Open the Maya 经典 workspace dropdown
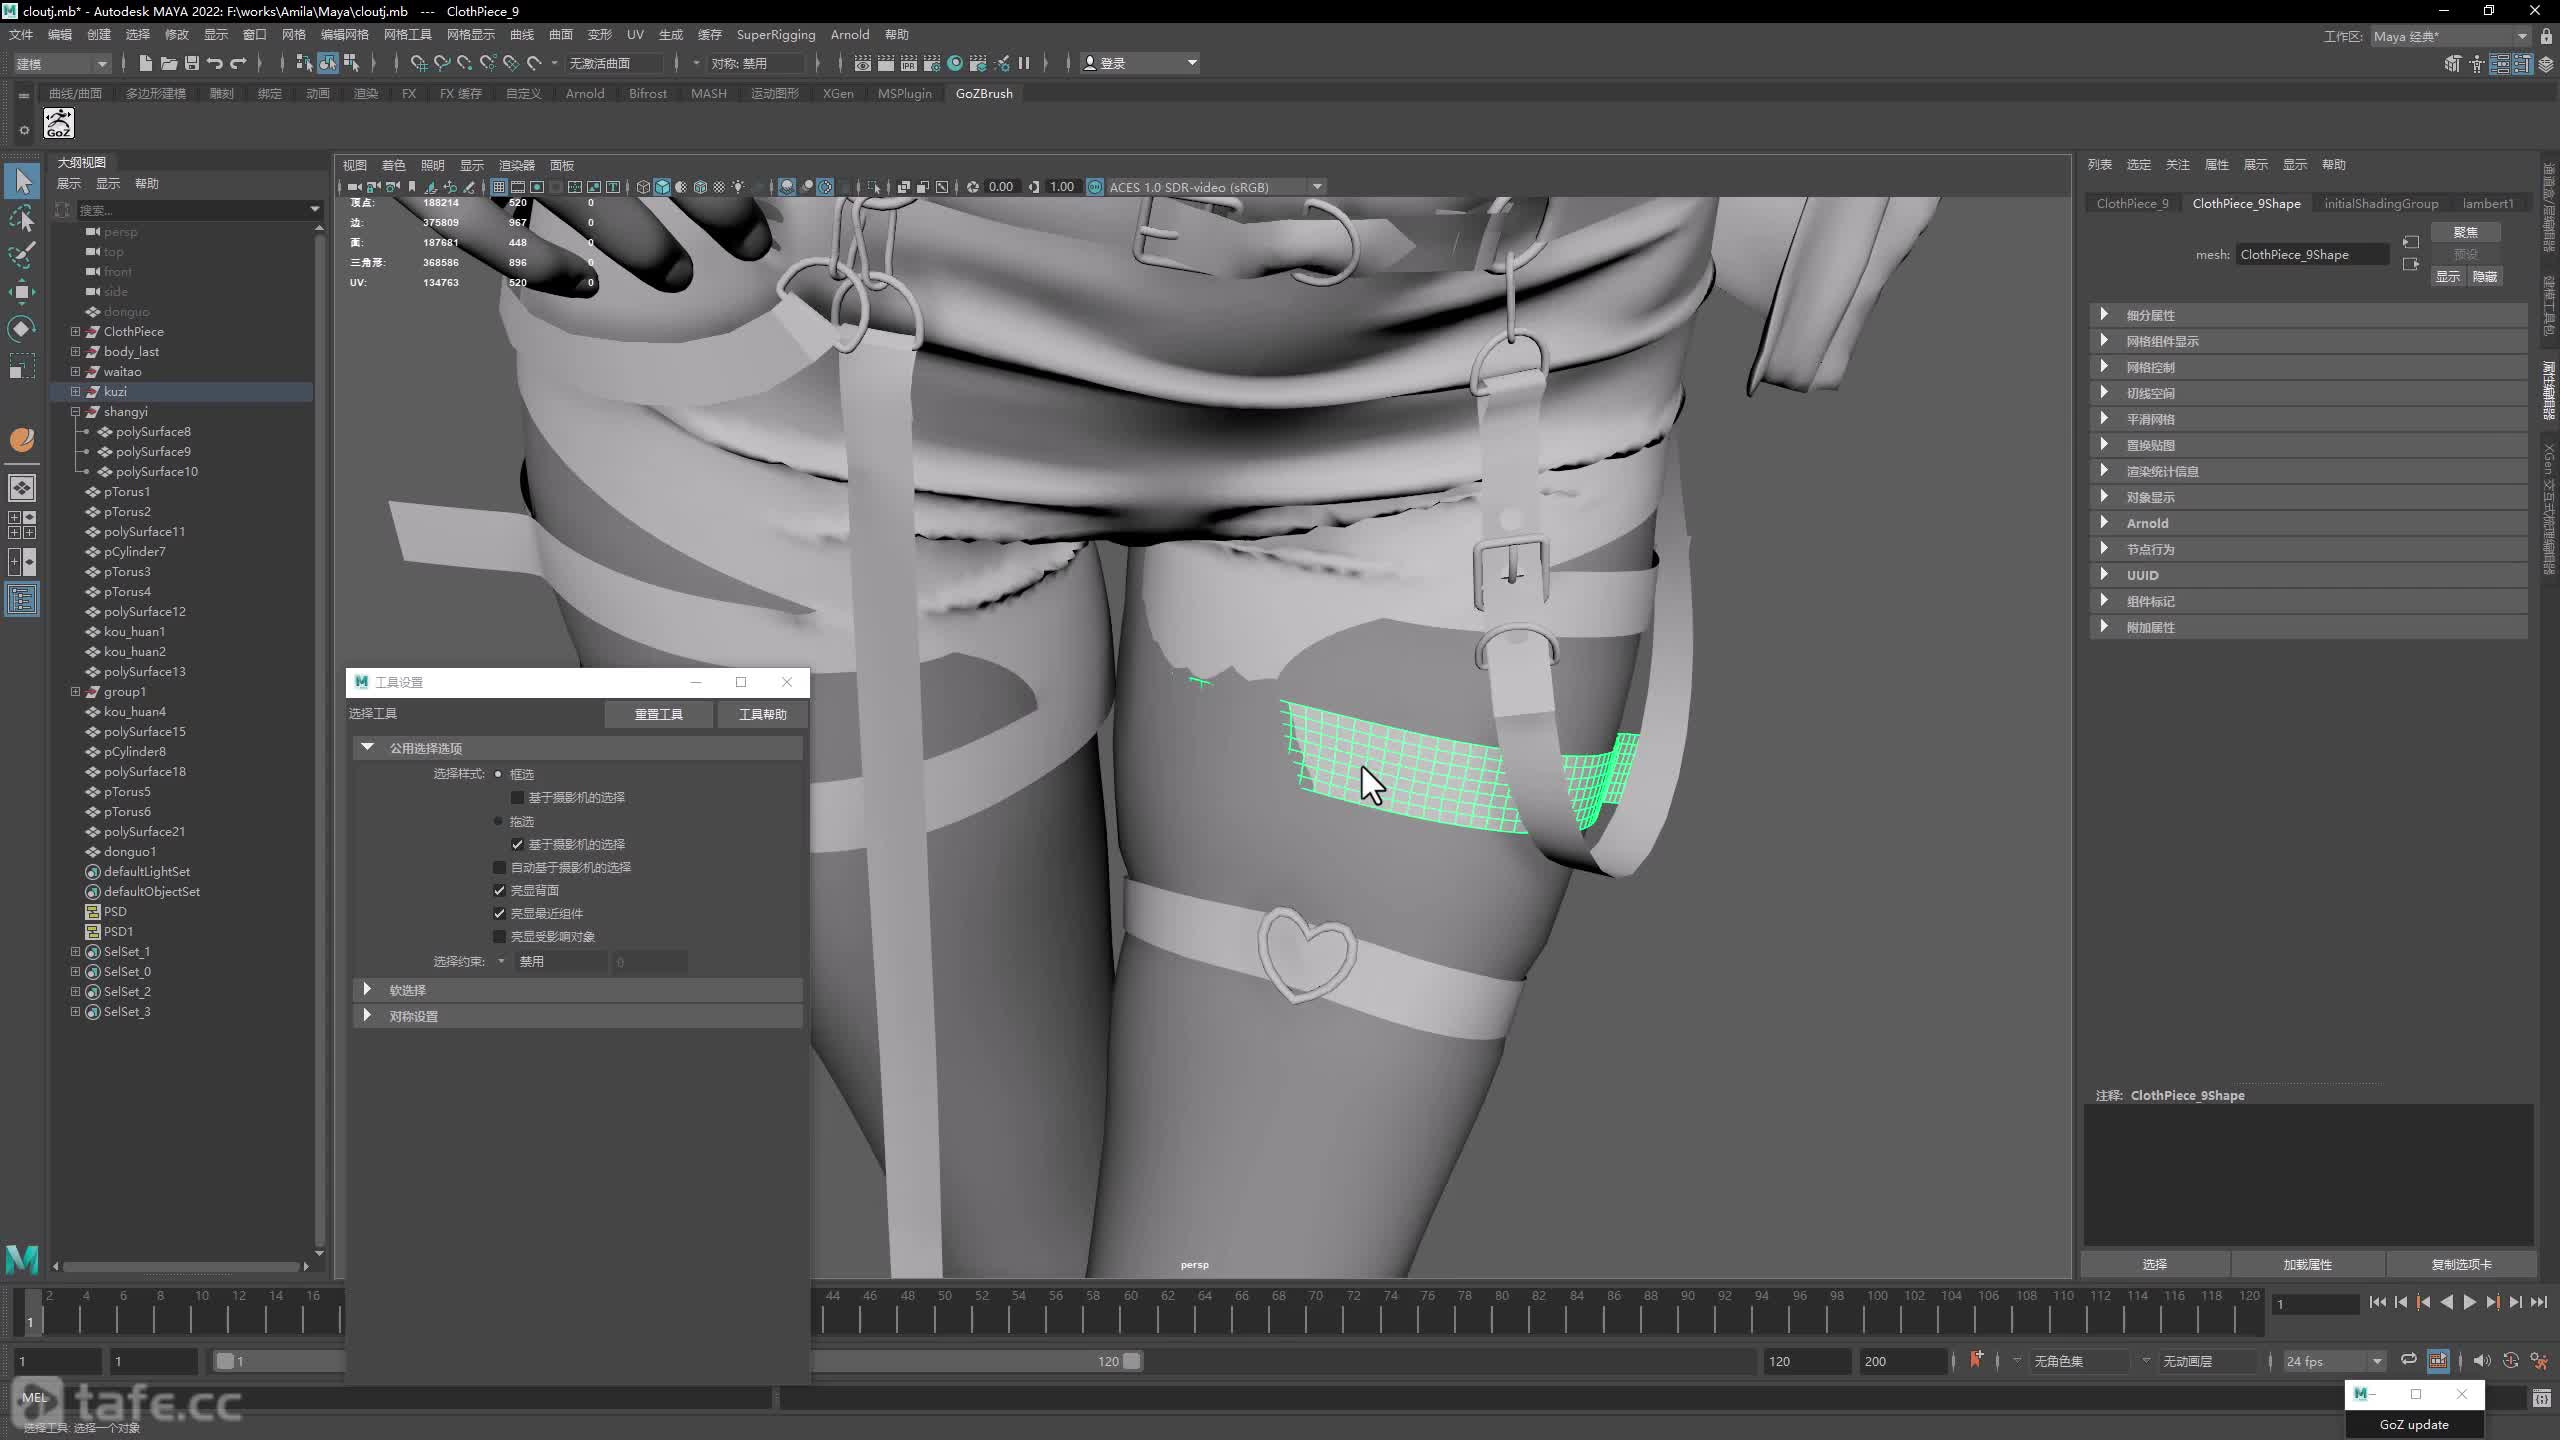Screen dimensions: 2560x1440 2452,36
